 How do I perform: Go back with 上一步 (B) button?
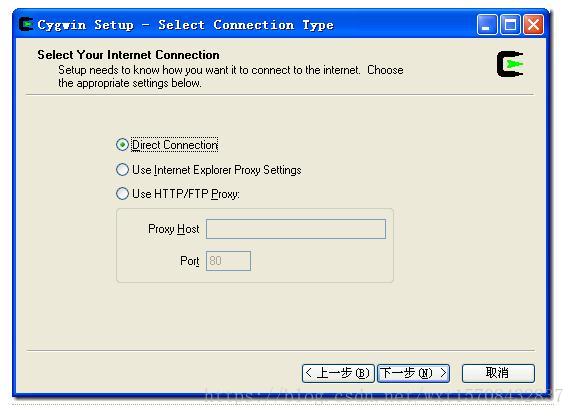pos(338,373)
